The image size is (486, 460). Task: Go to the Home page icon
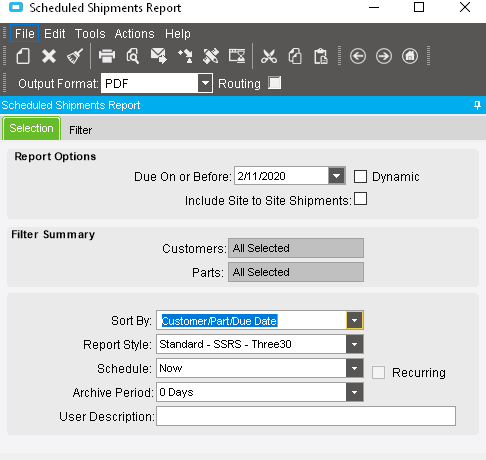pyautogui.click(x=410, y=56)
